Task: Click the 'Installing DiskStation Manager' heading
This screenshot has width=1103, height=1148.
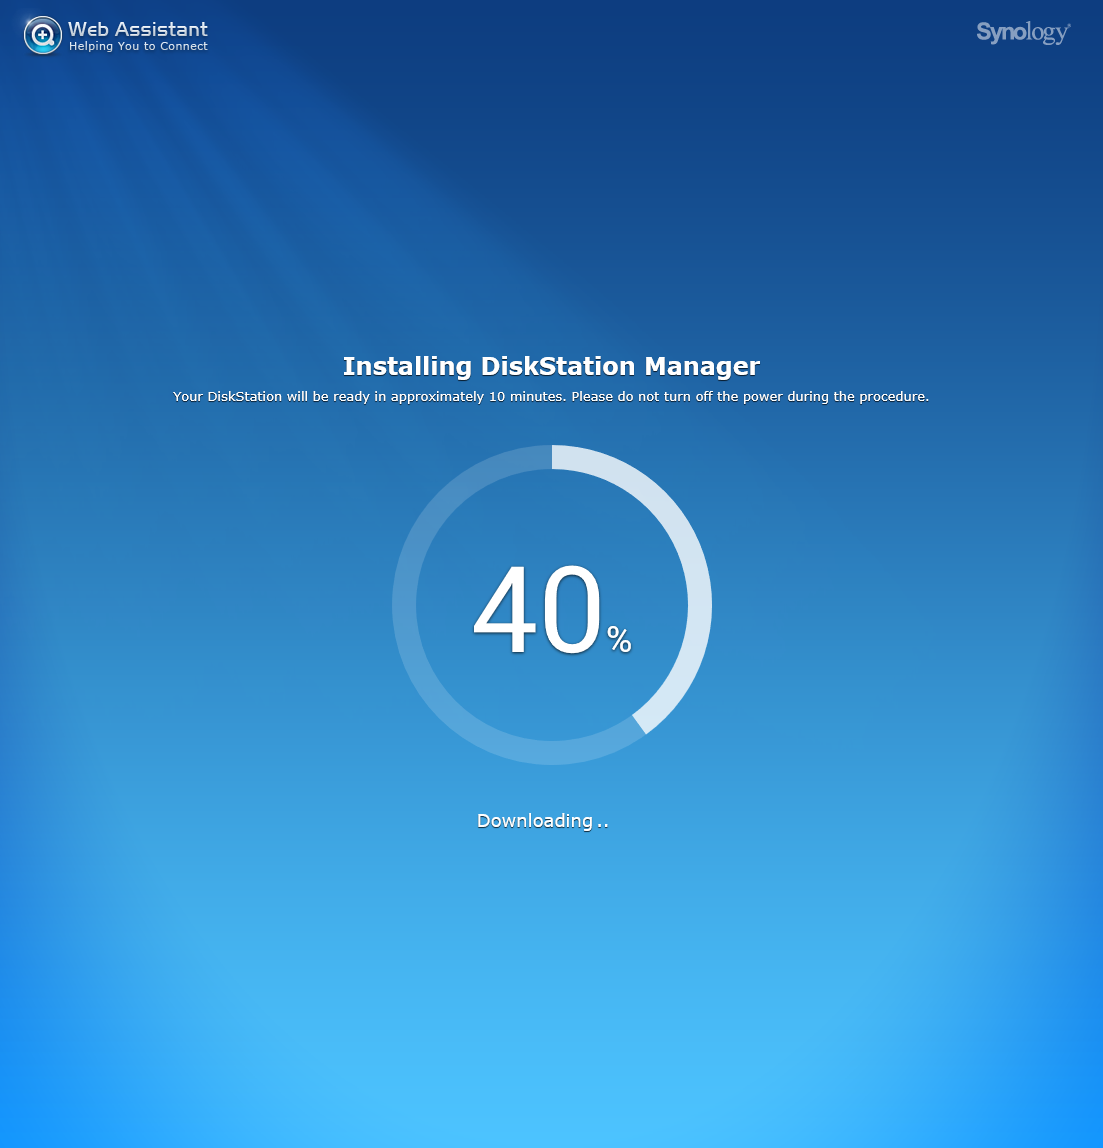Action: 551,366
